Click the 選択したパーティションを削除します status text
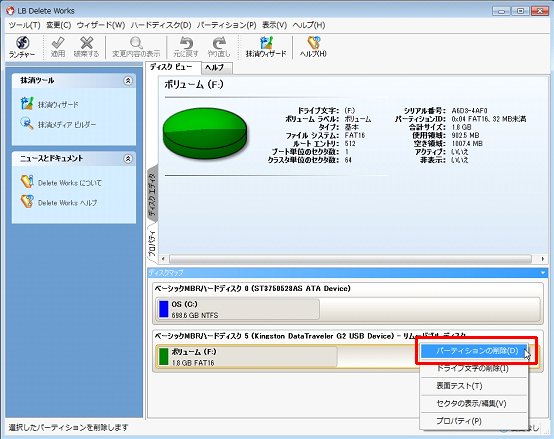Screen dimensions: 554x439 (x=68, y=428)
